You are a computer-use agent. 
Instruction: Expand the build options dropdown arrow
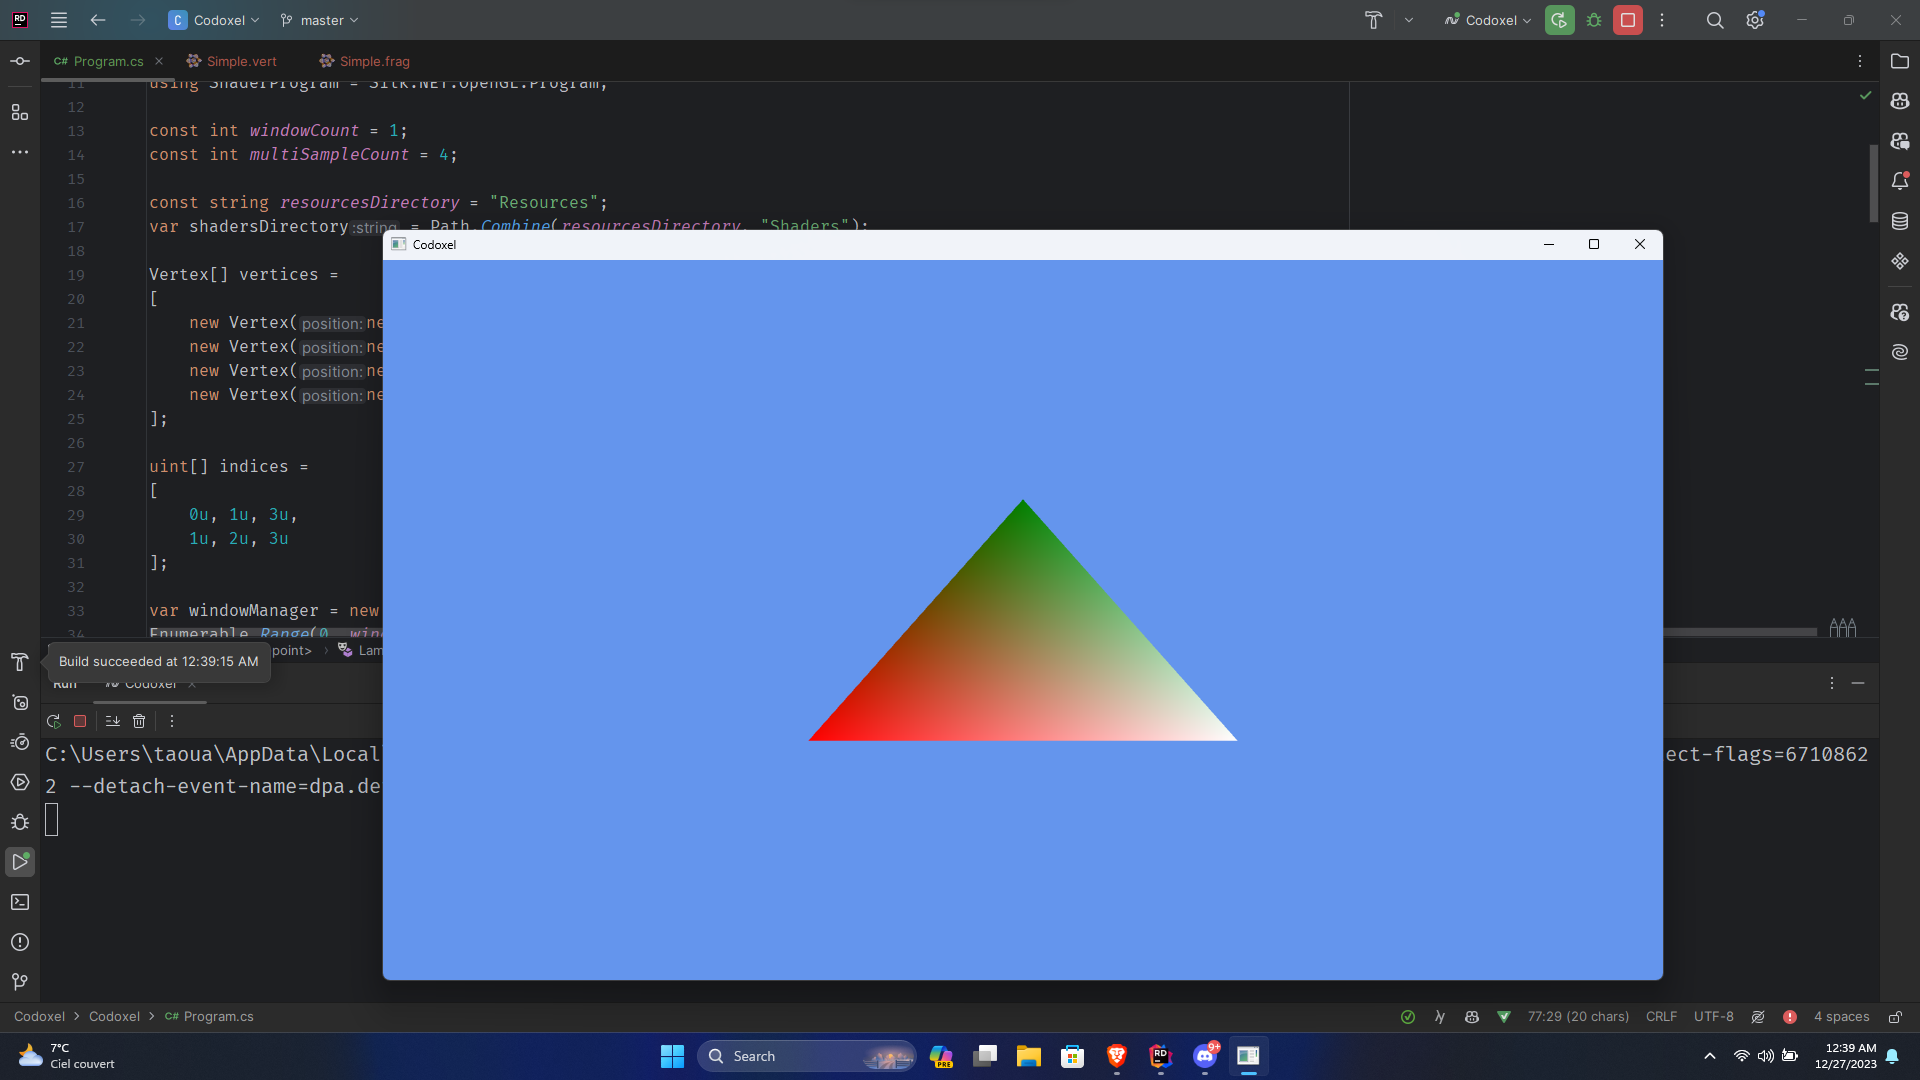[x=1409, y=20]
